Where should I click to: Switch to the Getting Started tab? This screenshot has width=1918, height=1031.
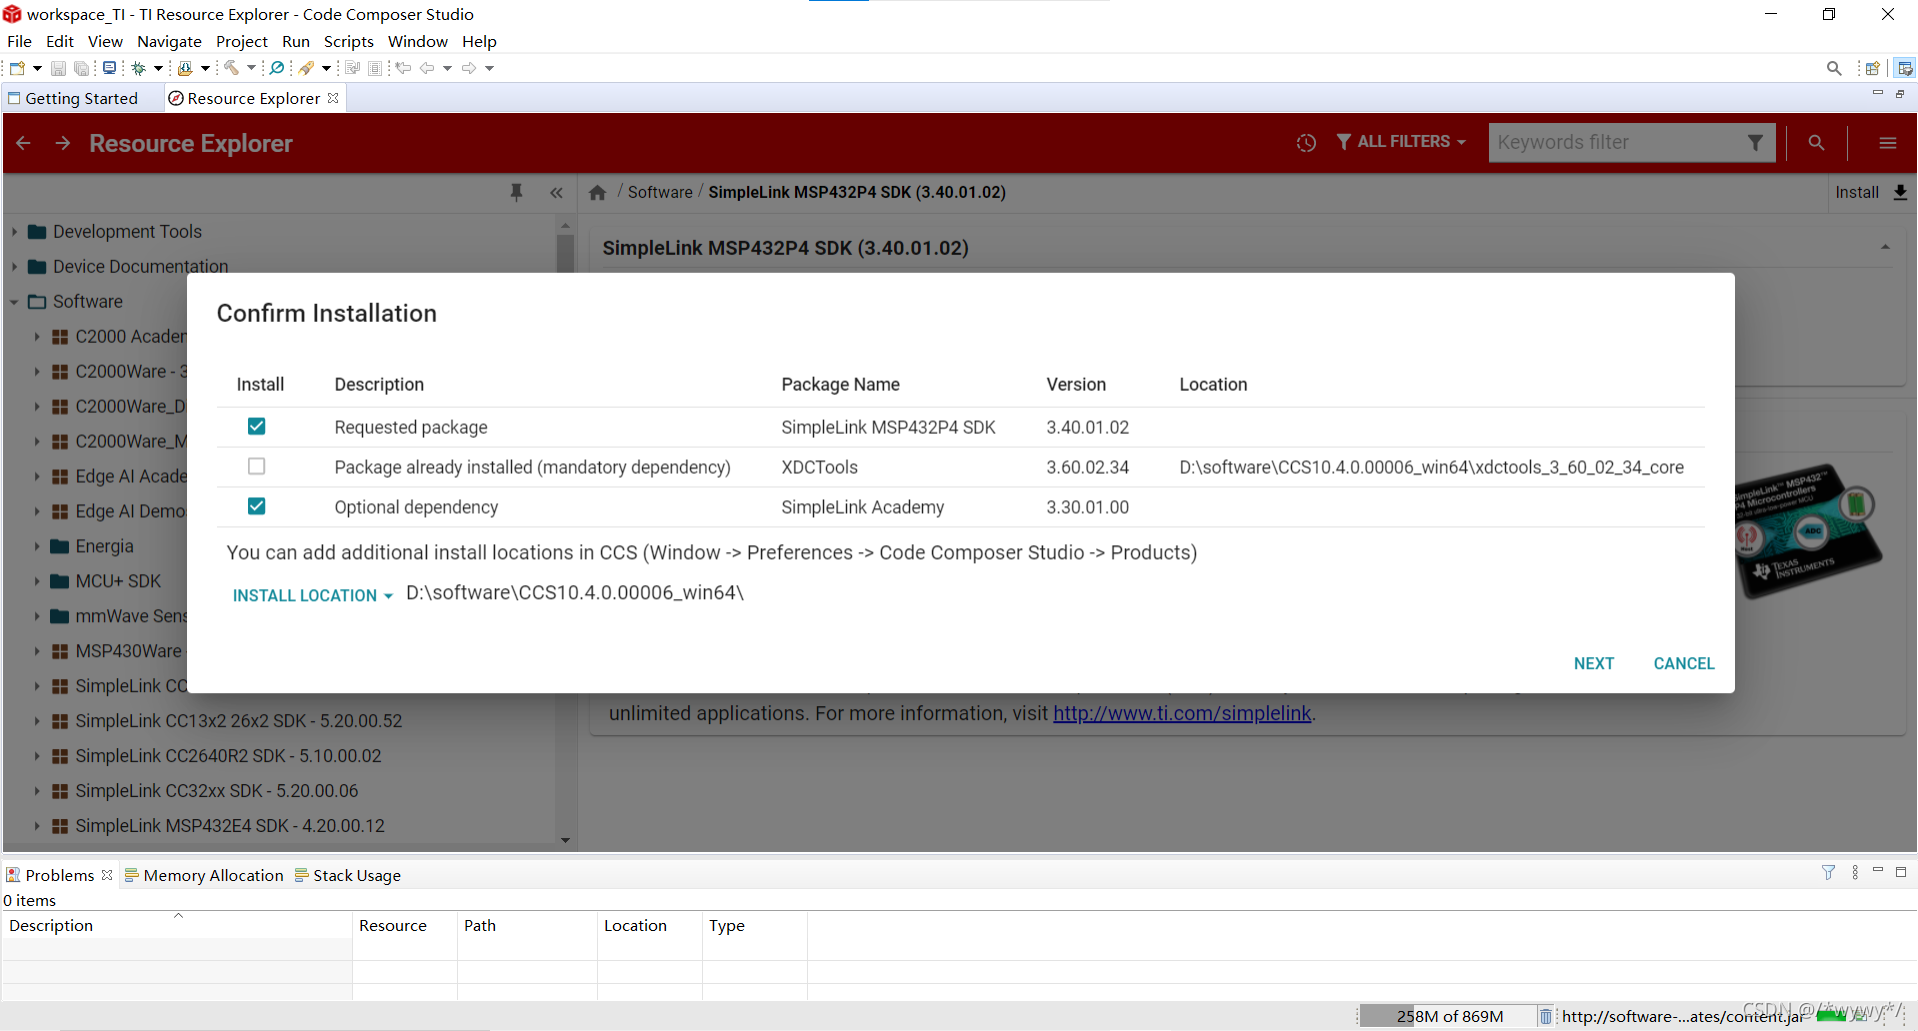[x=72, y=98]
